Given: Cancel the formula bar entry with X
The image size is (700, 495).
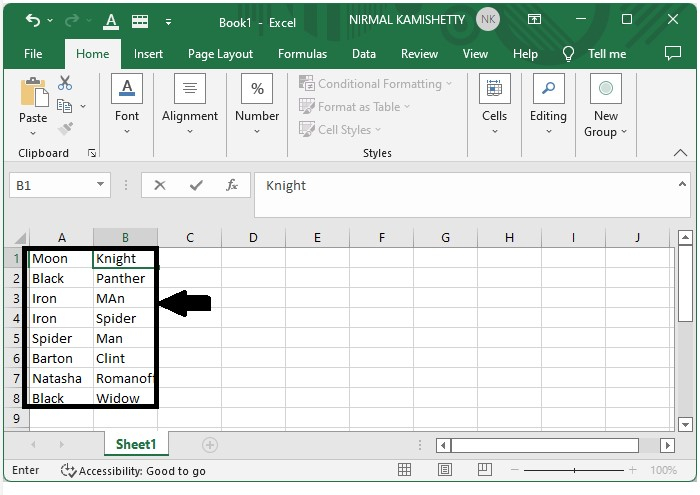Looking at the screenshot, I should pyautogui.click(x=160, y=185).
